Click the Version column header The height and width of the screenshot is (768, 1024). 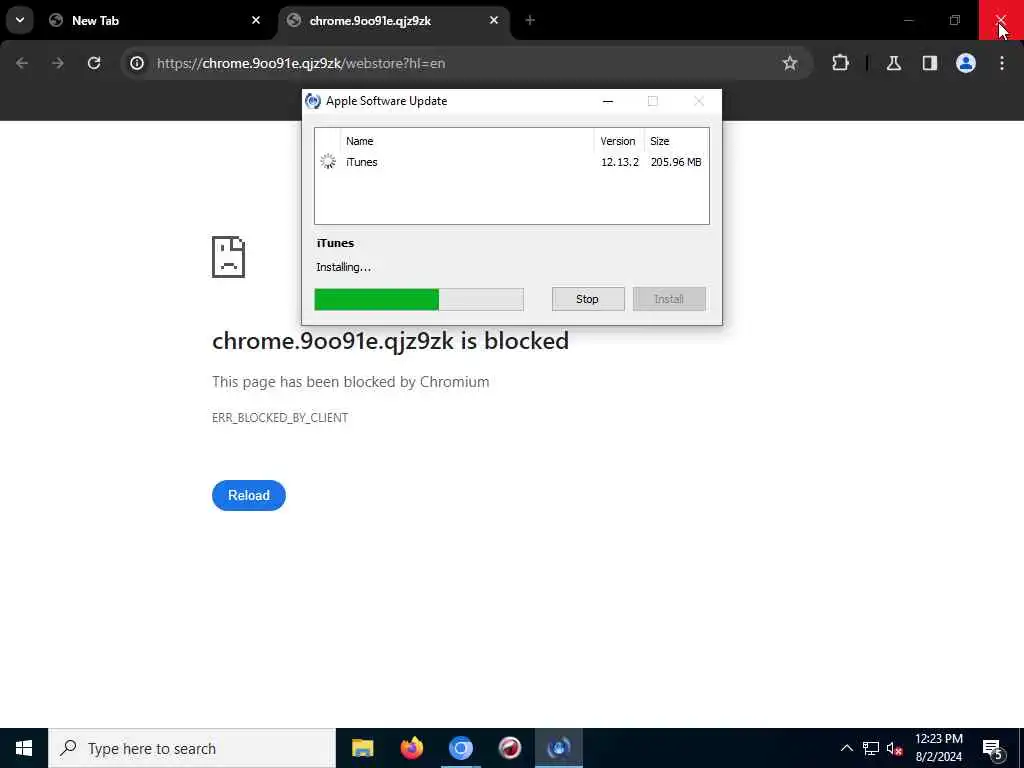618,141
